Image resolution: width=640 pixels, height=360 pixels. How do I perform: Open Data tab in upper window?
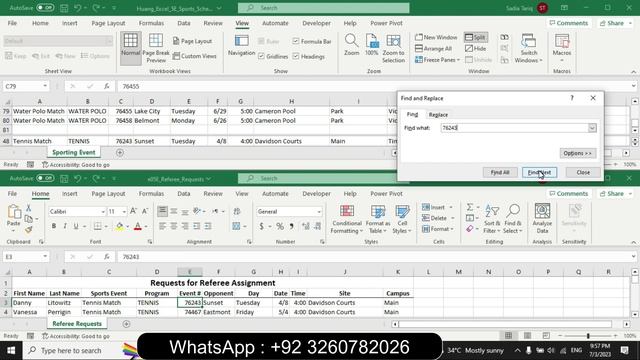[184, 23]
